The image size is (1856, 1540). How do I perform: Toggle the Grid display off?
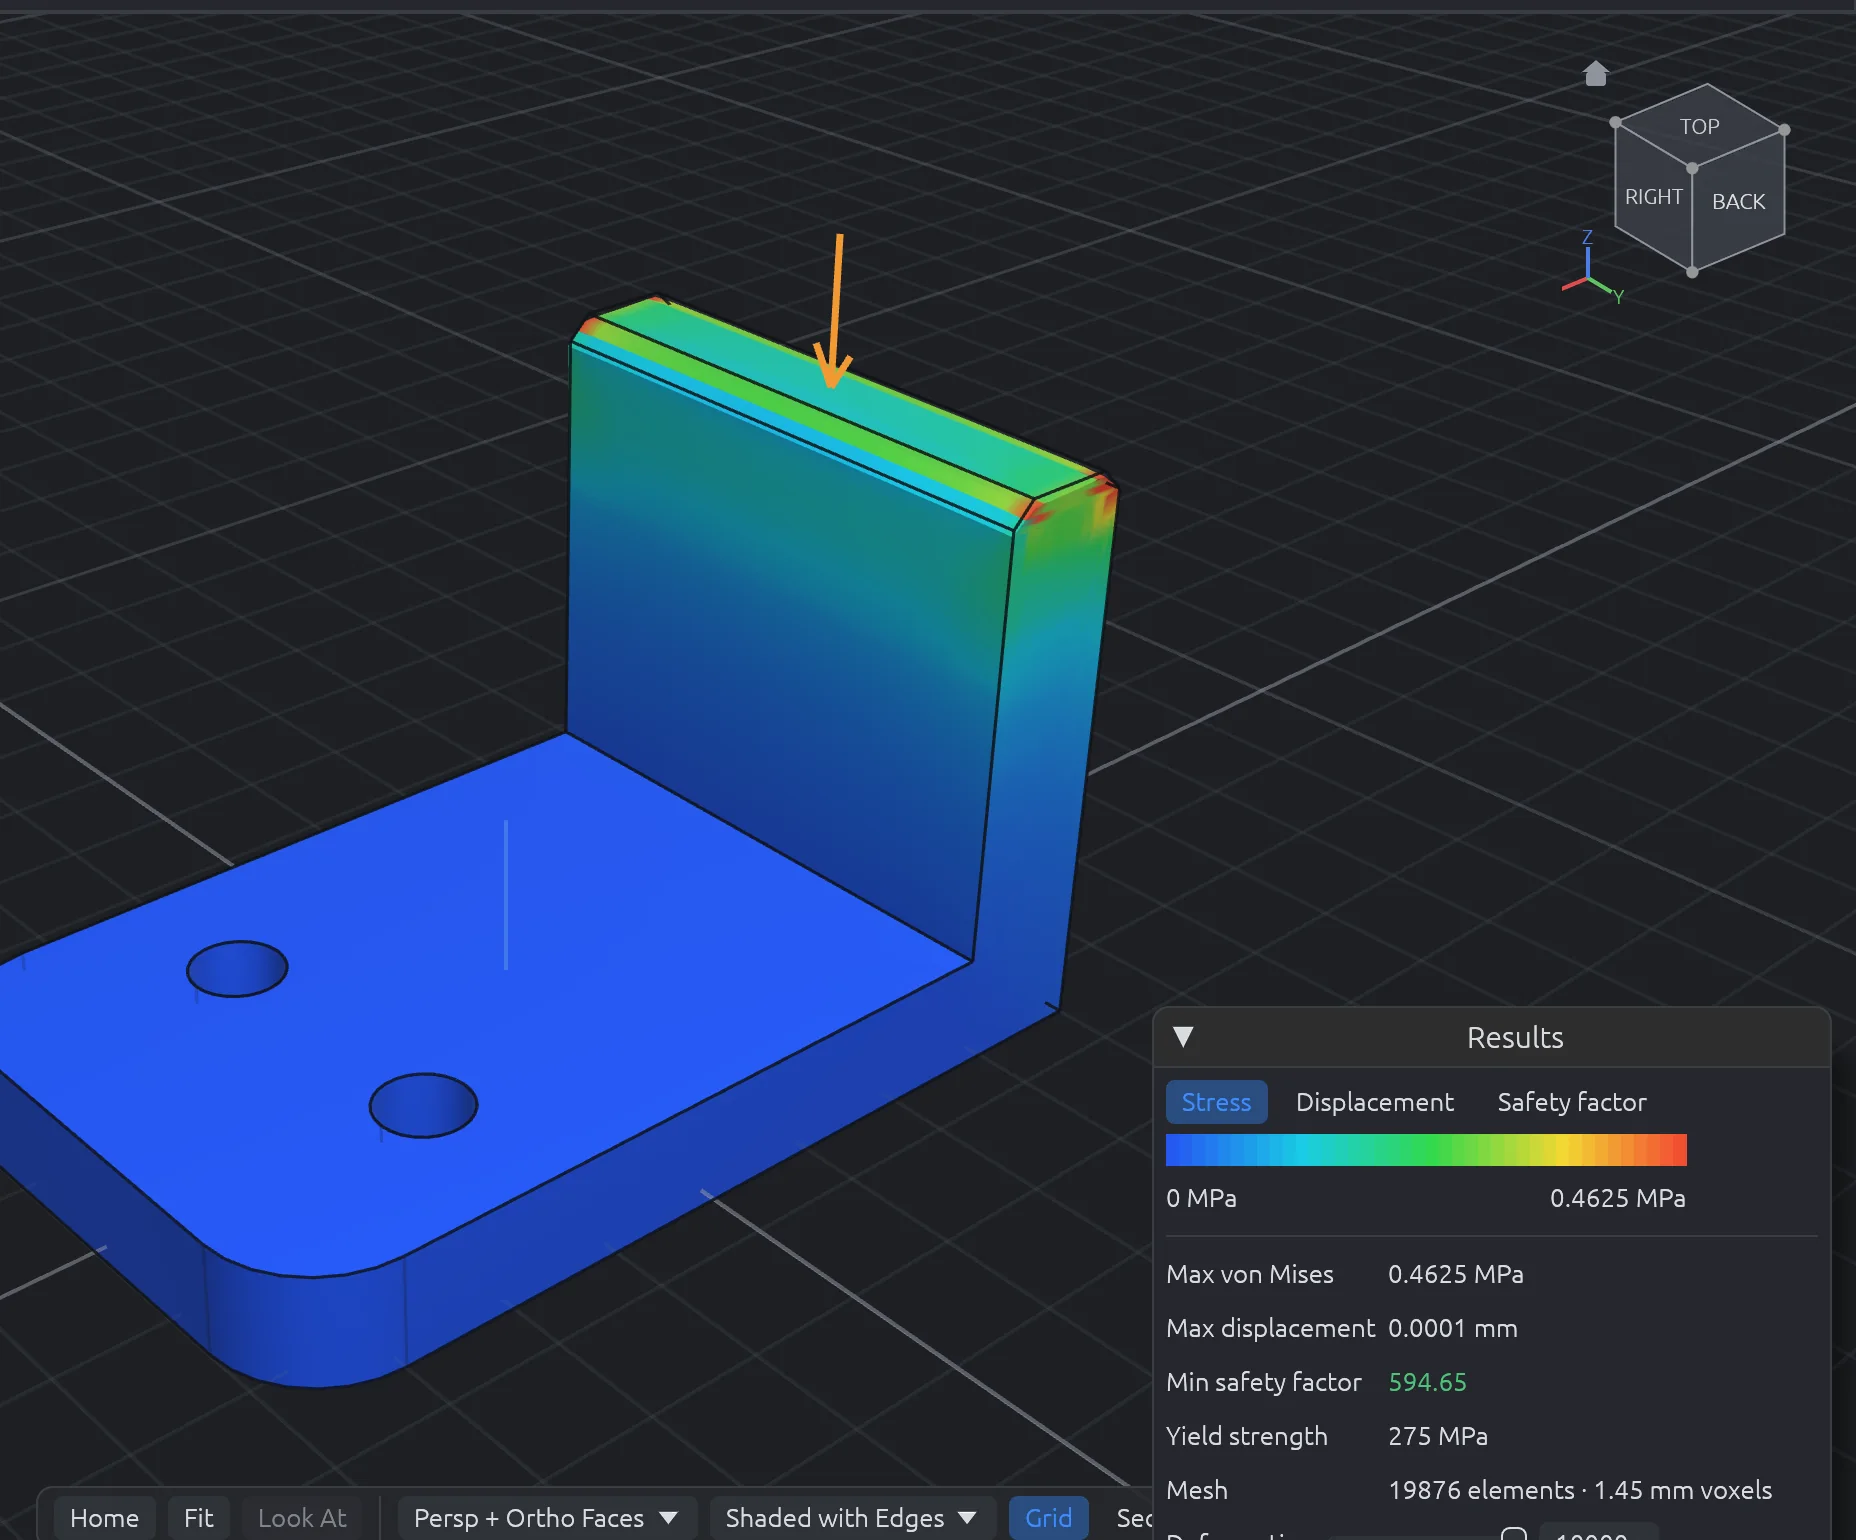click(x=1048, y=1518)
